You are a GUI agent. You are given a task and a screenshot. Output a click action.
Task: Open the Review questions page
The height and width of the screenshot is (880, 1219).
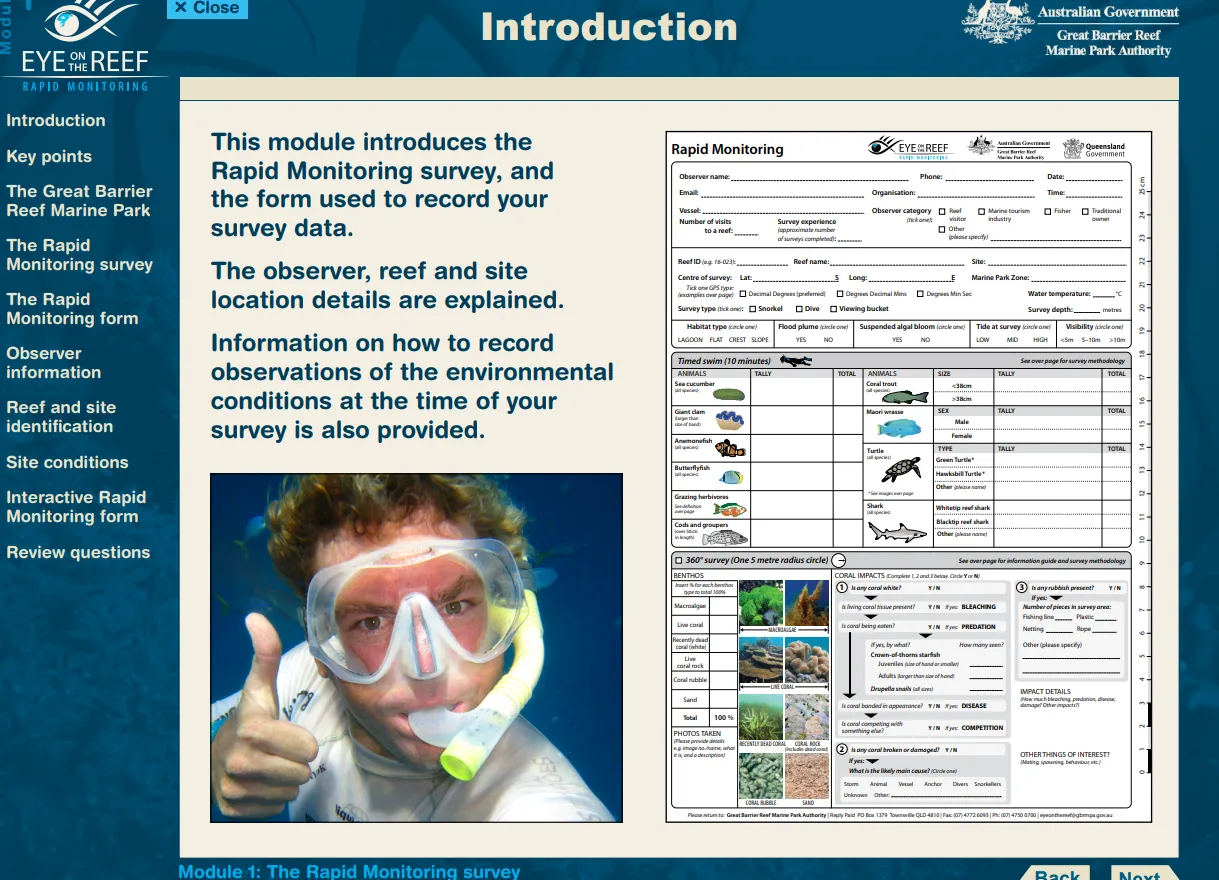(78, 552)
